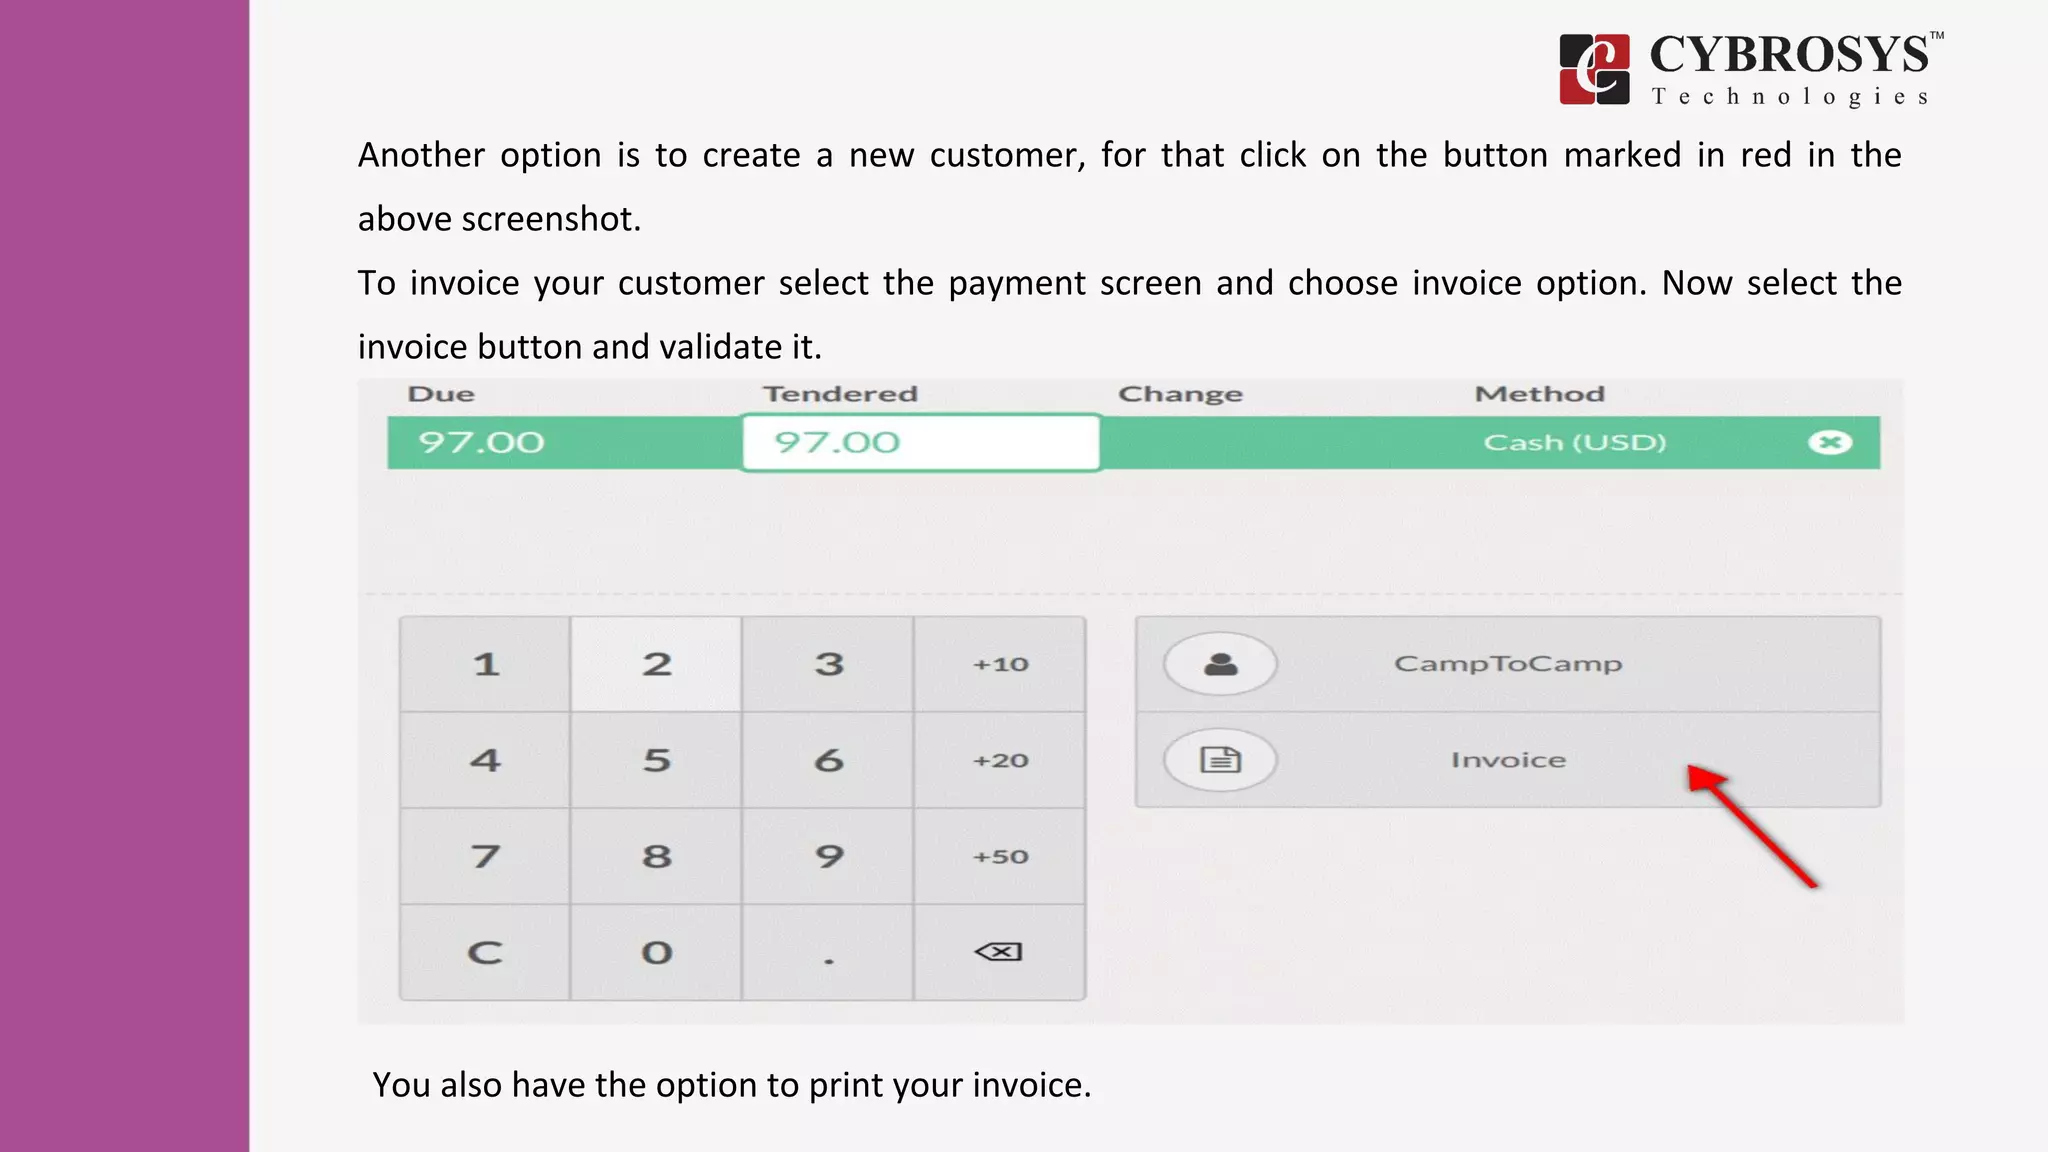This screenshot has height=1152, width=2048.
Task: Tap numpad key 0
Action: click(656, 952)
